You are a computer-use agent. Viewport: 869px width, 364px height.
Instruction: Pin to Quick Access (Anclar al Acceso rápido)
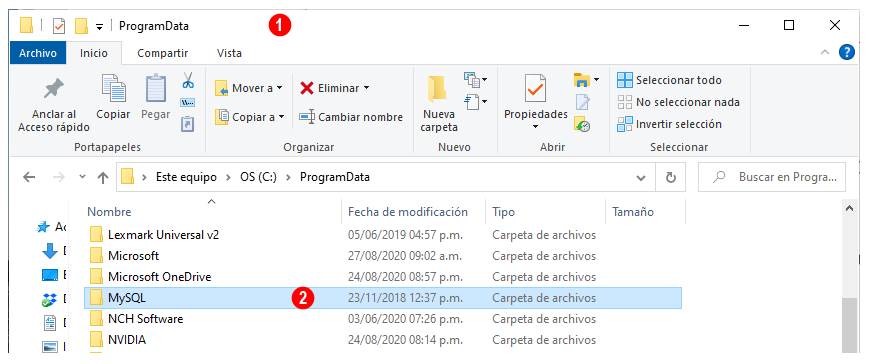tap(54, 105)
